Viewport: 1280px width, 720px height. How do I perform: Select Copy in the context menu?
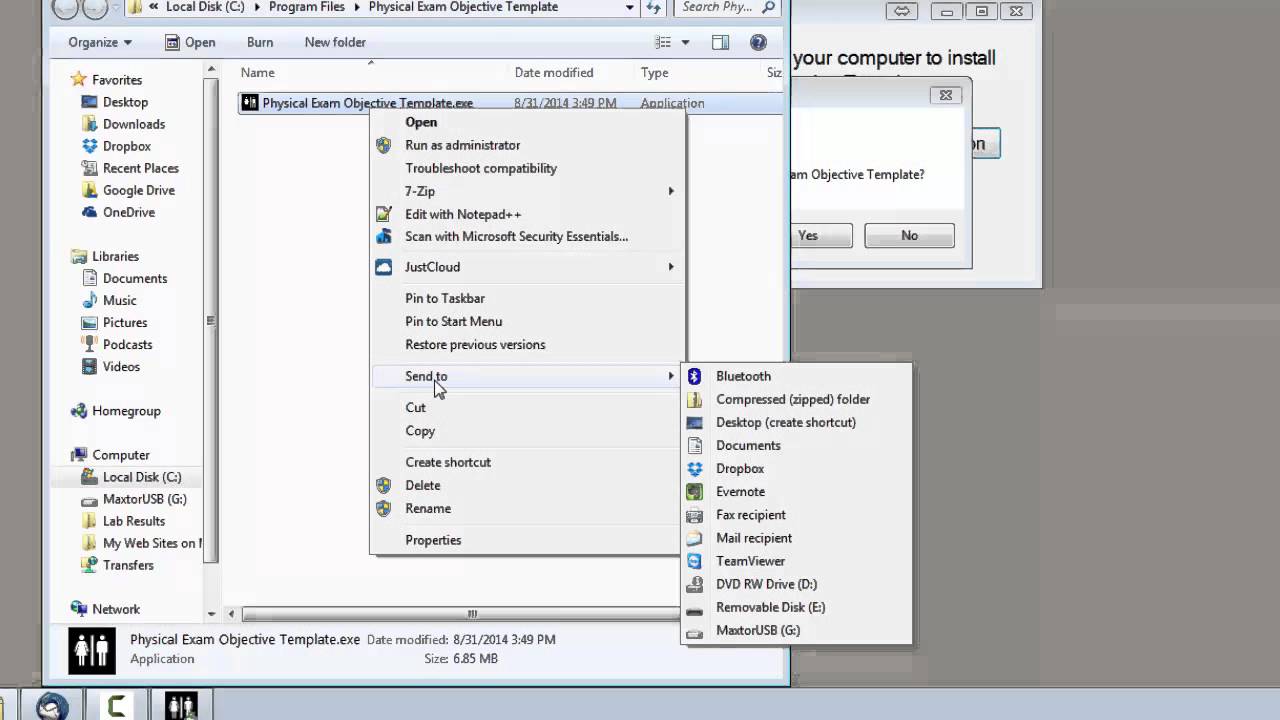click(420, 431)
